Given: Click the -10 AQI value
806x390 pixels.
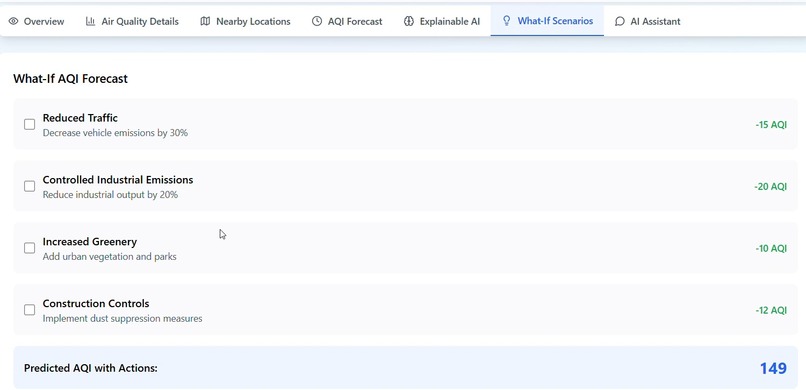Looking at the screenshot, I should [x=771, y=249].
